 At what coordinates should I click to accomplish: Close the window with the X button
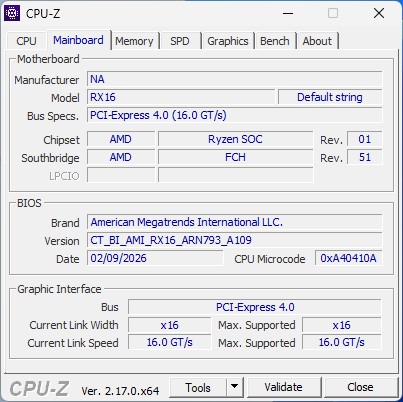tap(379, 14)
